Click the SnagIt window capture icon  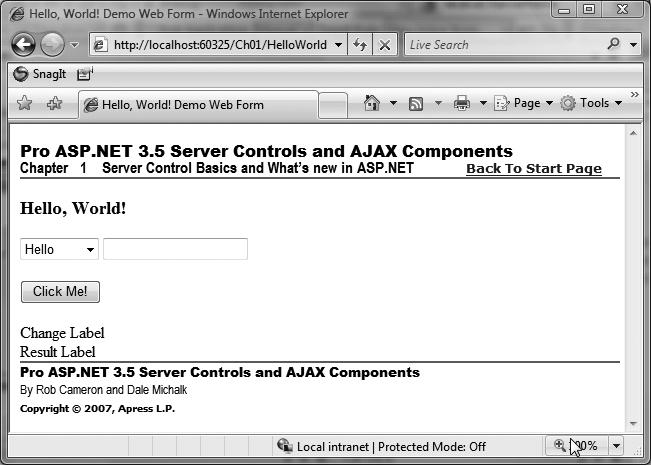click(84, 74)
